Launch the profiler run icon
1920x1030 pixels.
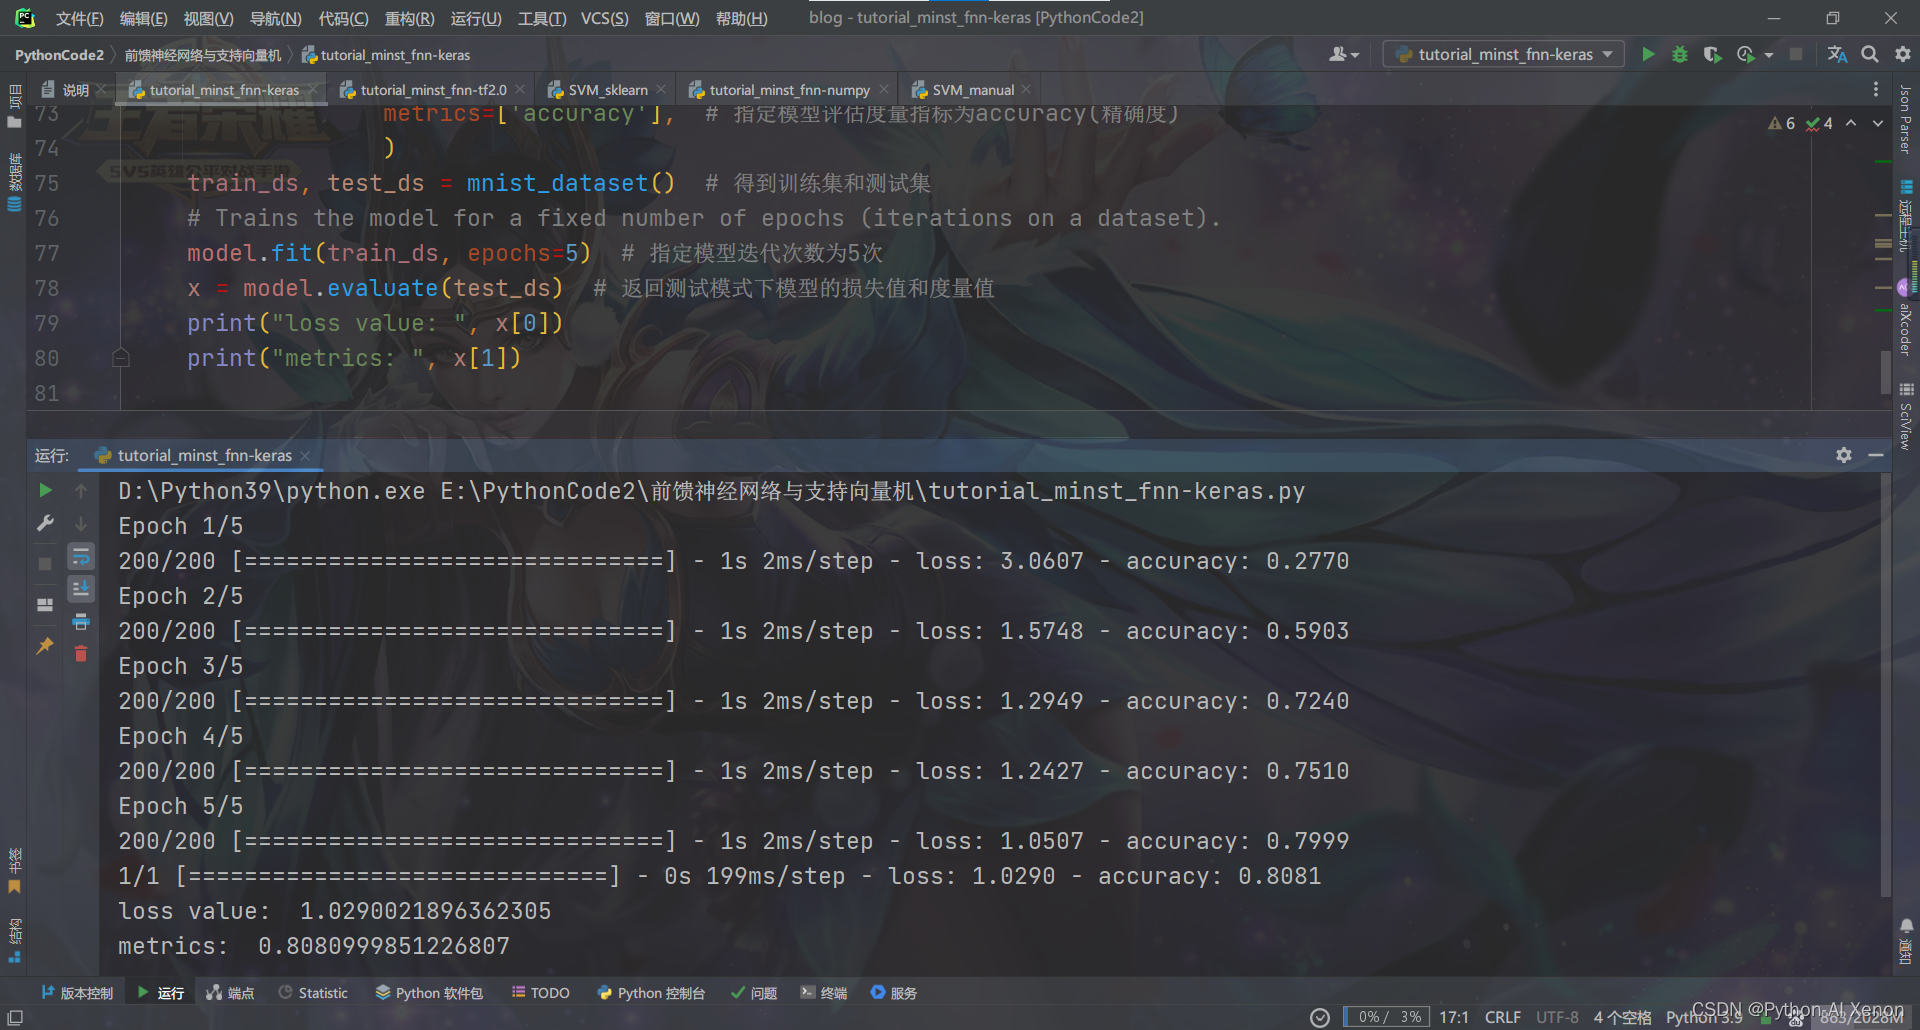(x=1746, y=54)
